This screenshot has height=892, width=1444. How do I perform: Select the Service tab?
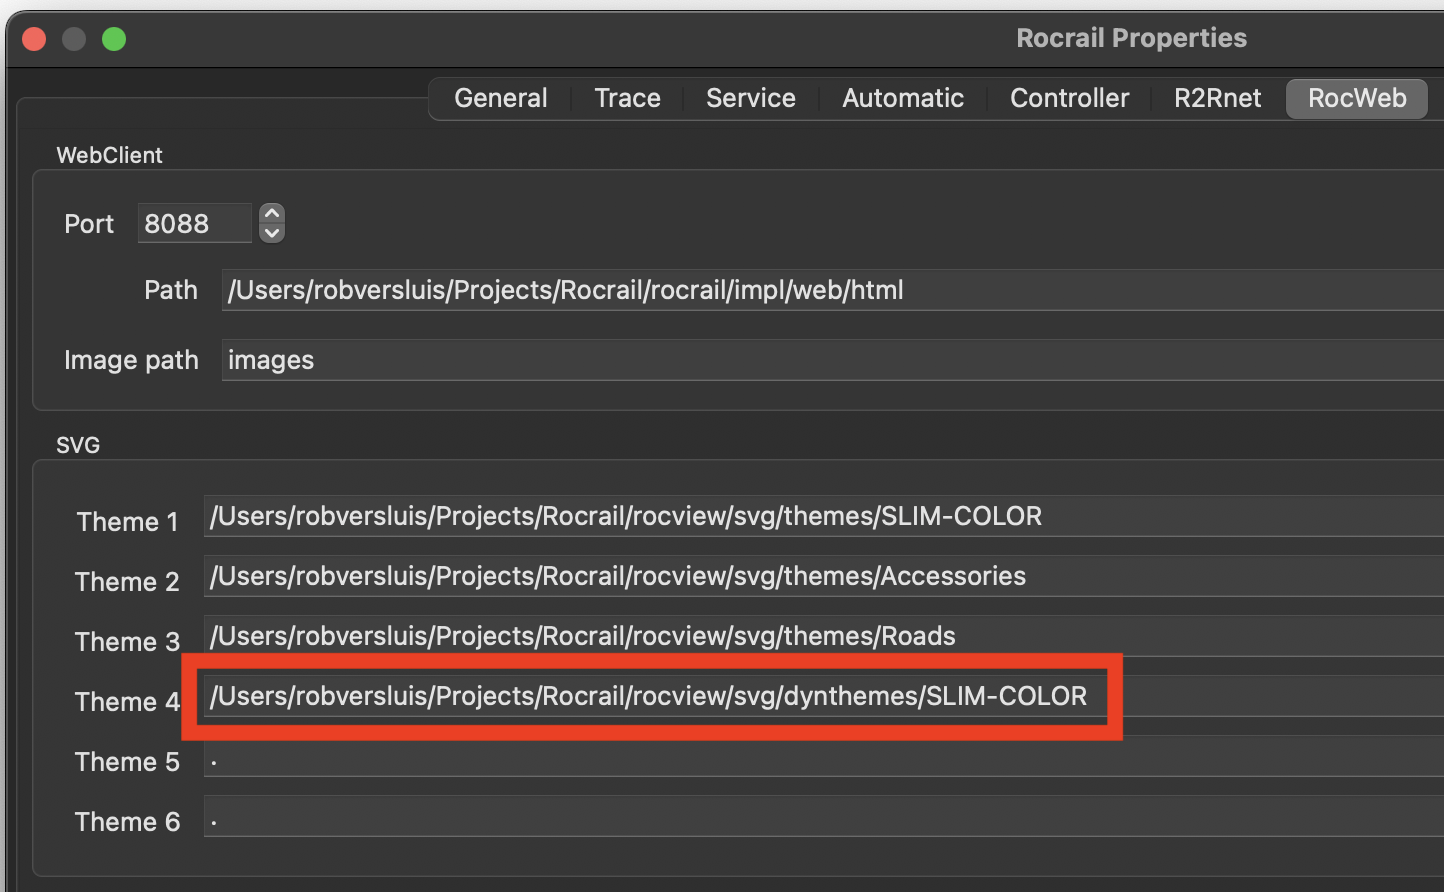pos(750,98)
